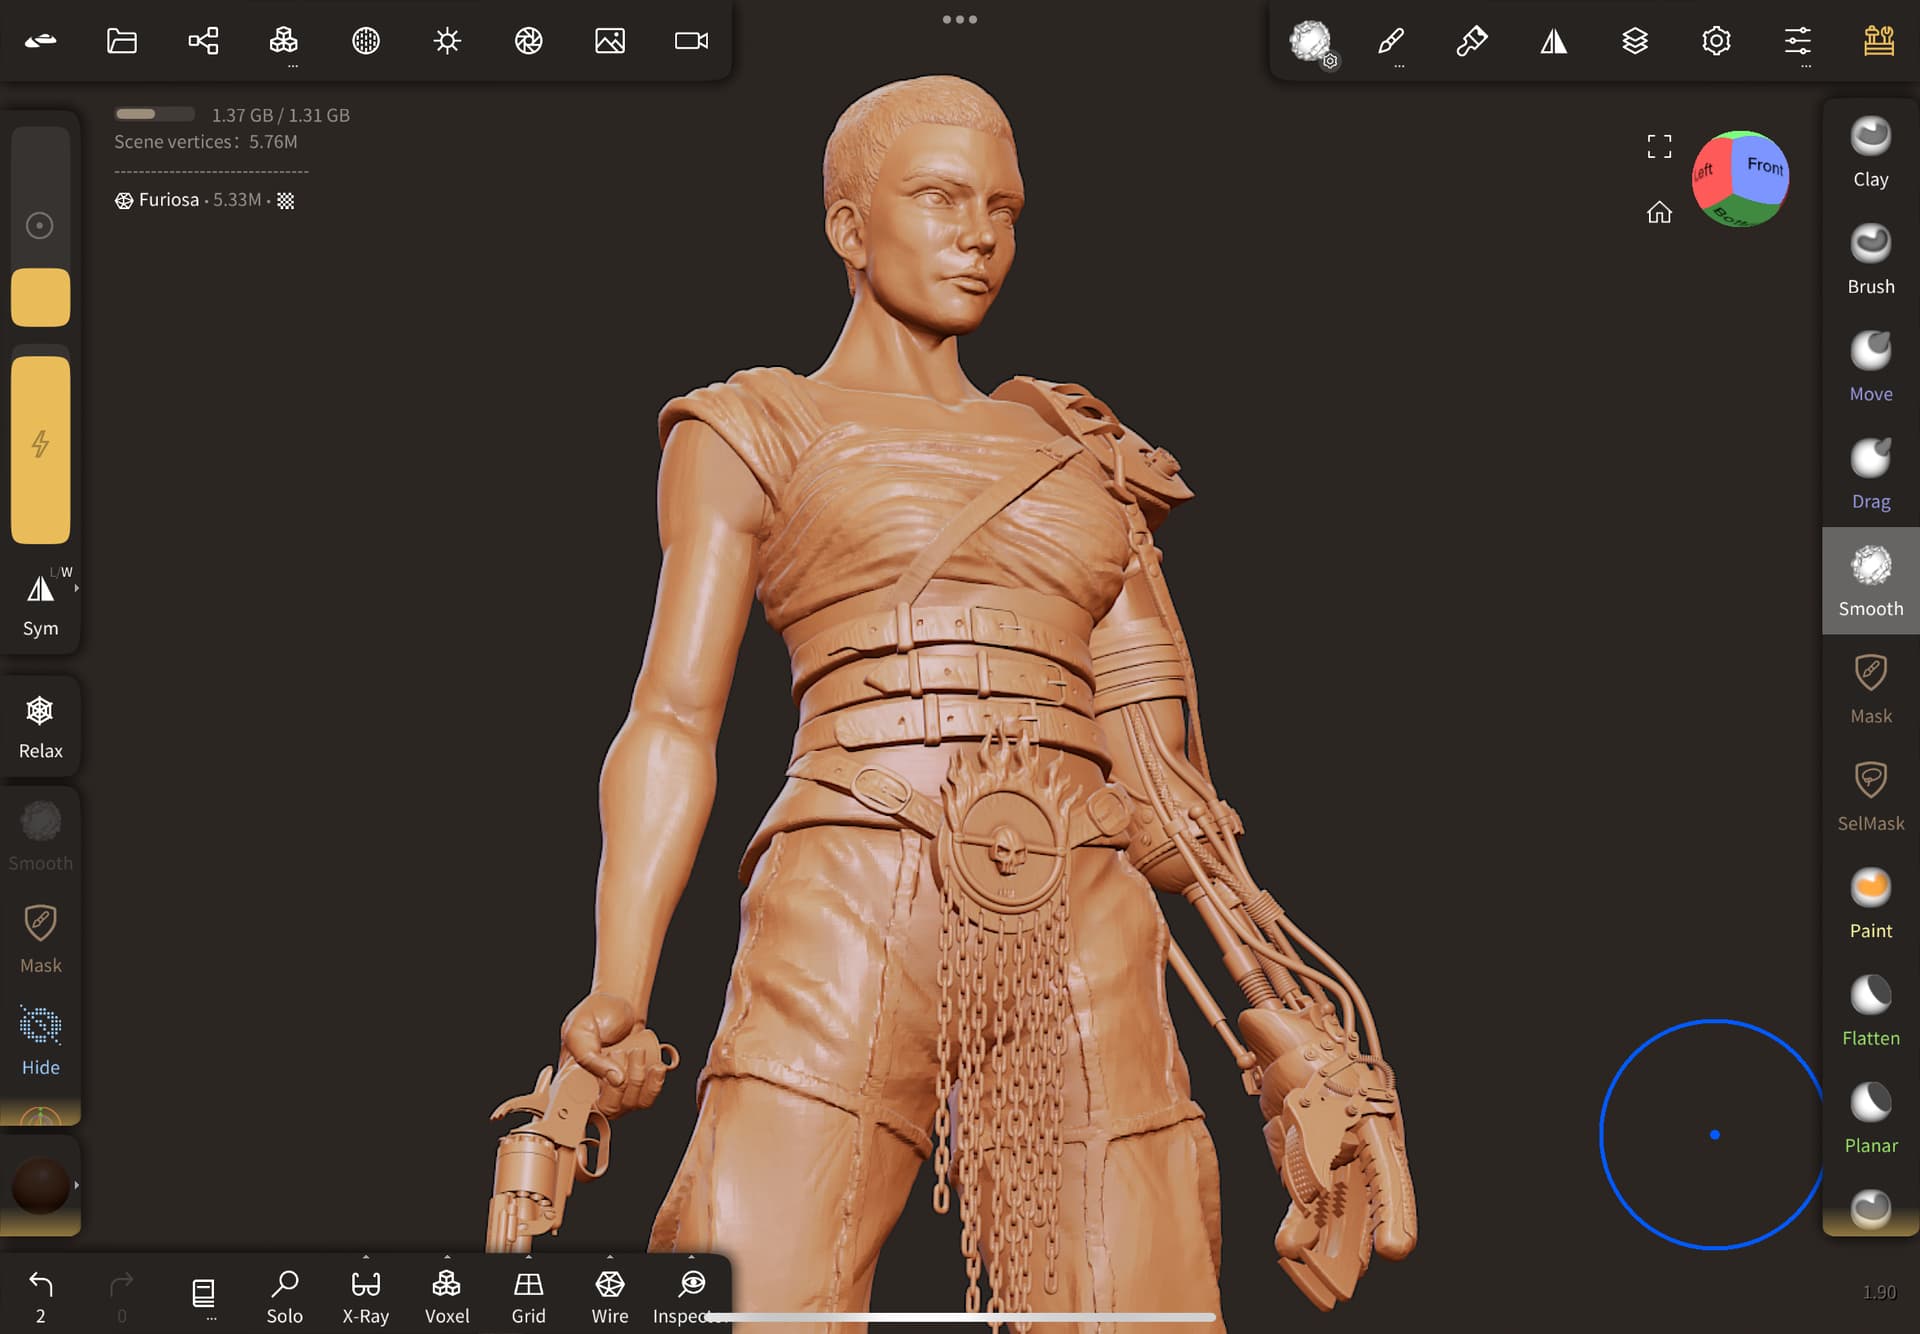Open the Background image menu
The width and height of the screenshot is (1920, 1334).
tap(610, 41)
